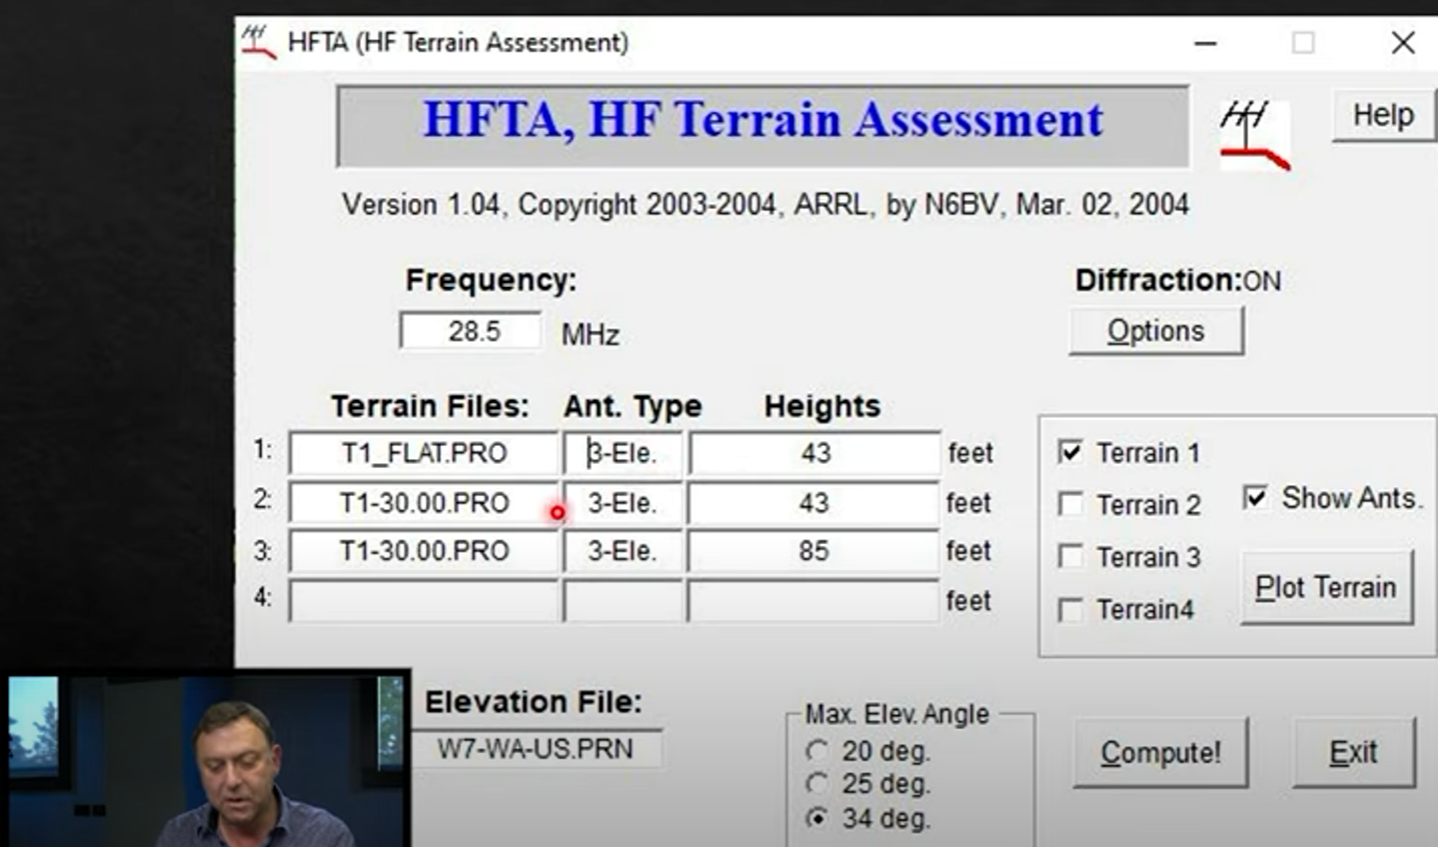Open diffraction Options
This screenshot has height=847, width=1438.
(x=1156, y=331)
